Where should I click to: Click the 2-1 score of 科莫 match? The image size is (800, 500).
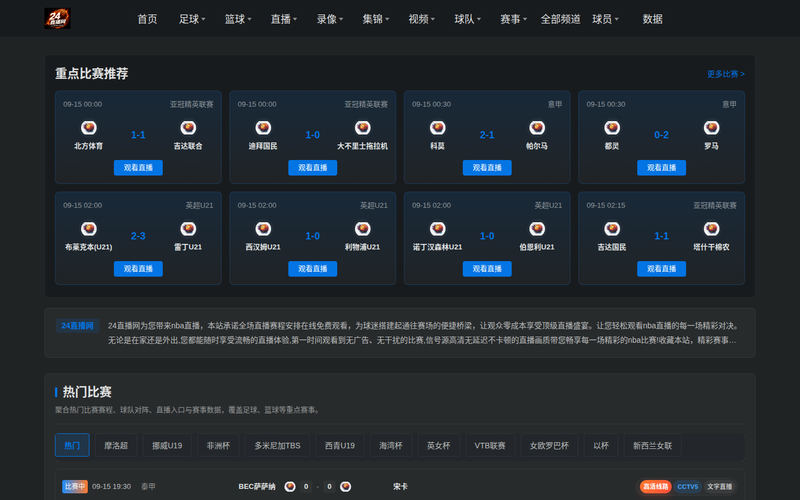(x=487, y=135)
